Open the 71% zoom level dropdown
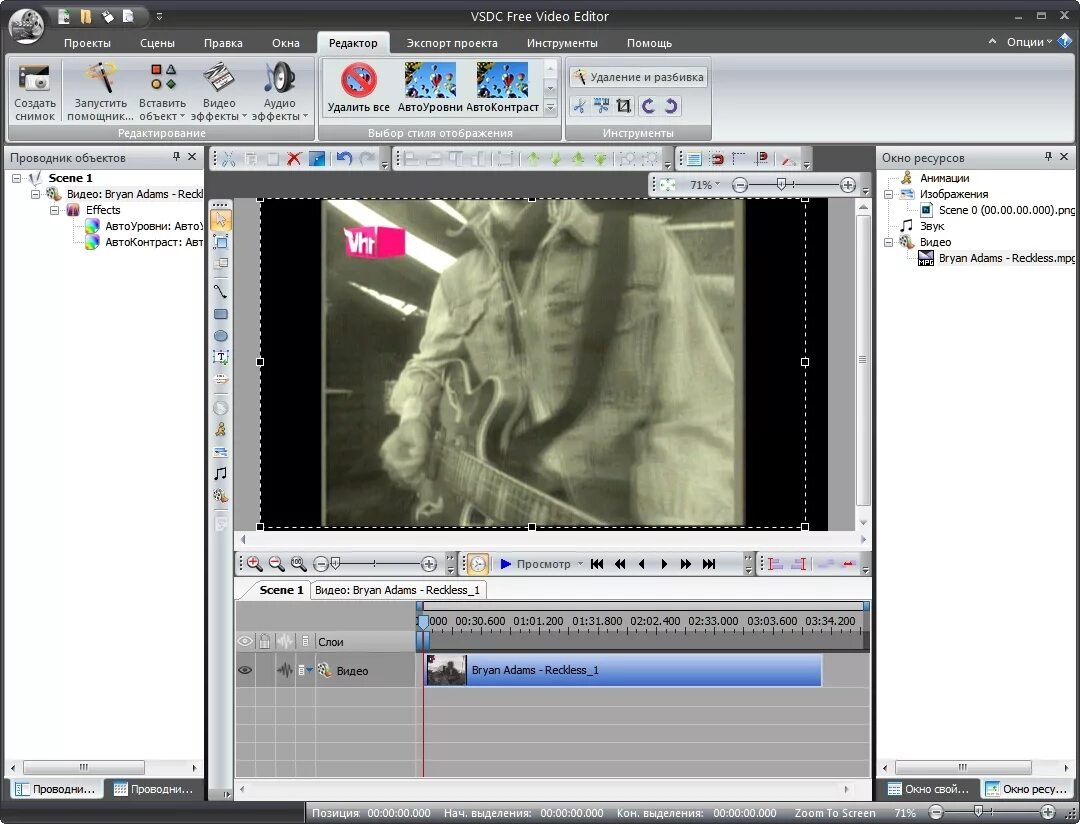Image resolution: width=1080 pixels, height=824 pixels. point(704,185)
